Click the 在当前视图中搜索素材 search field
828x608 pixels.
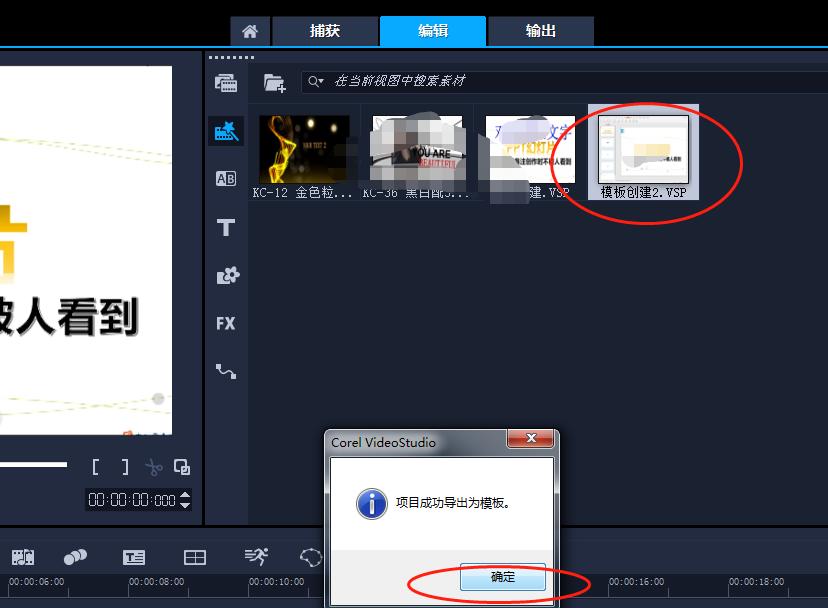coord(564,81)
